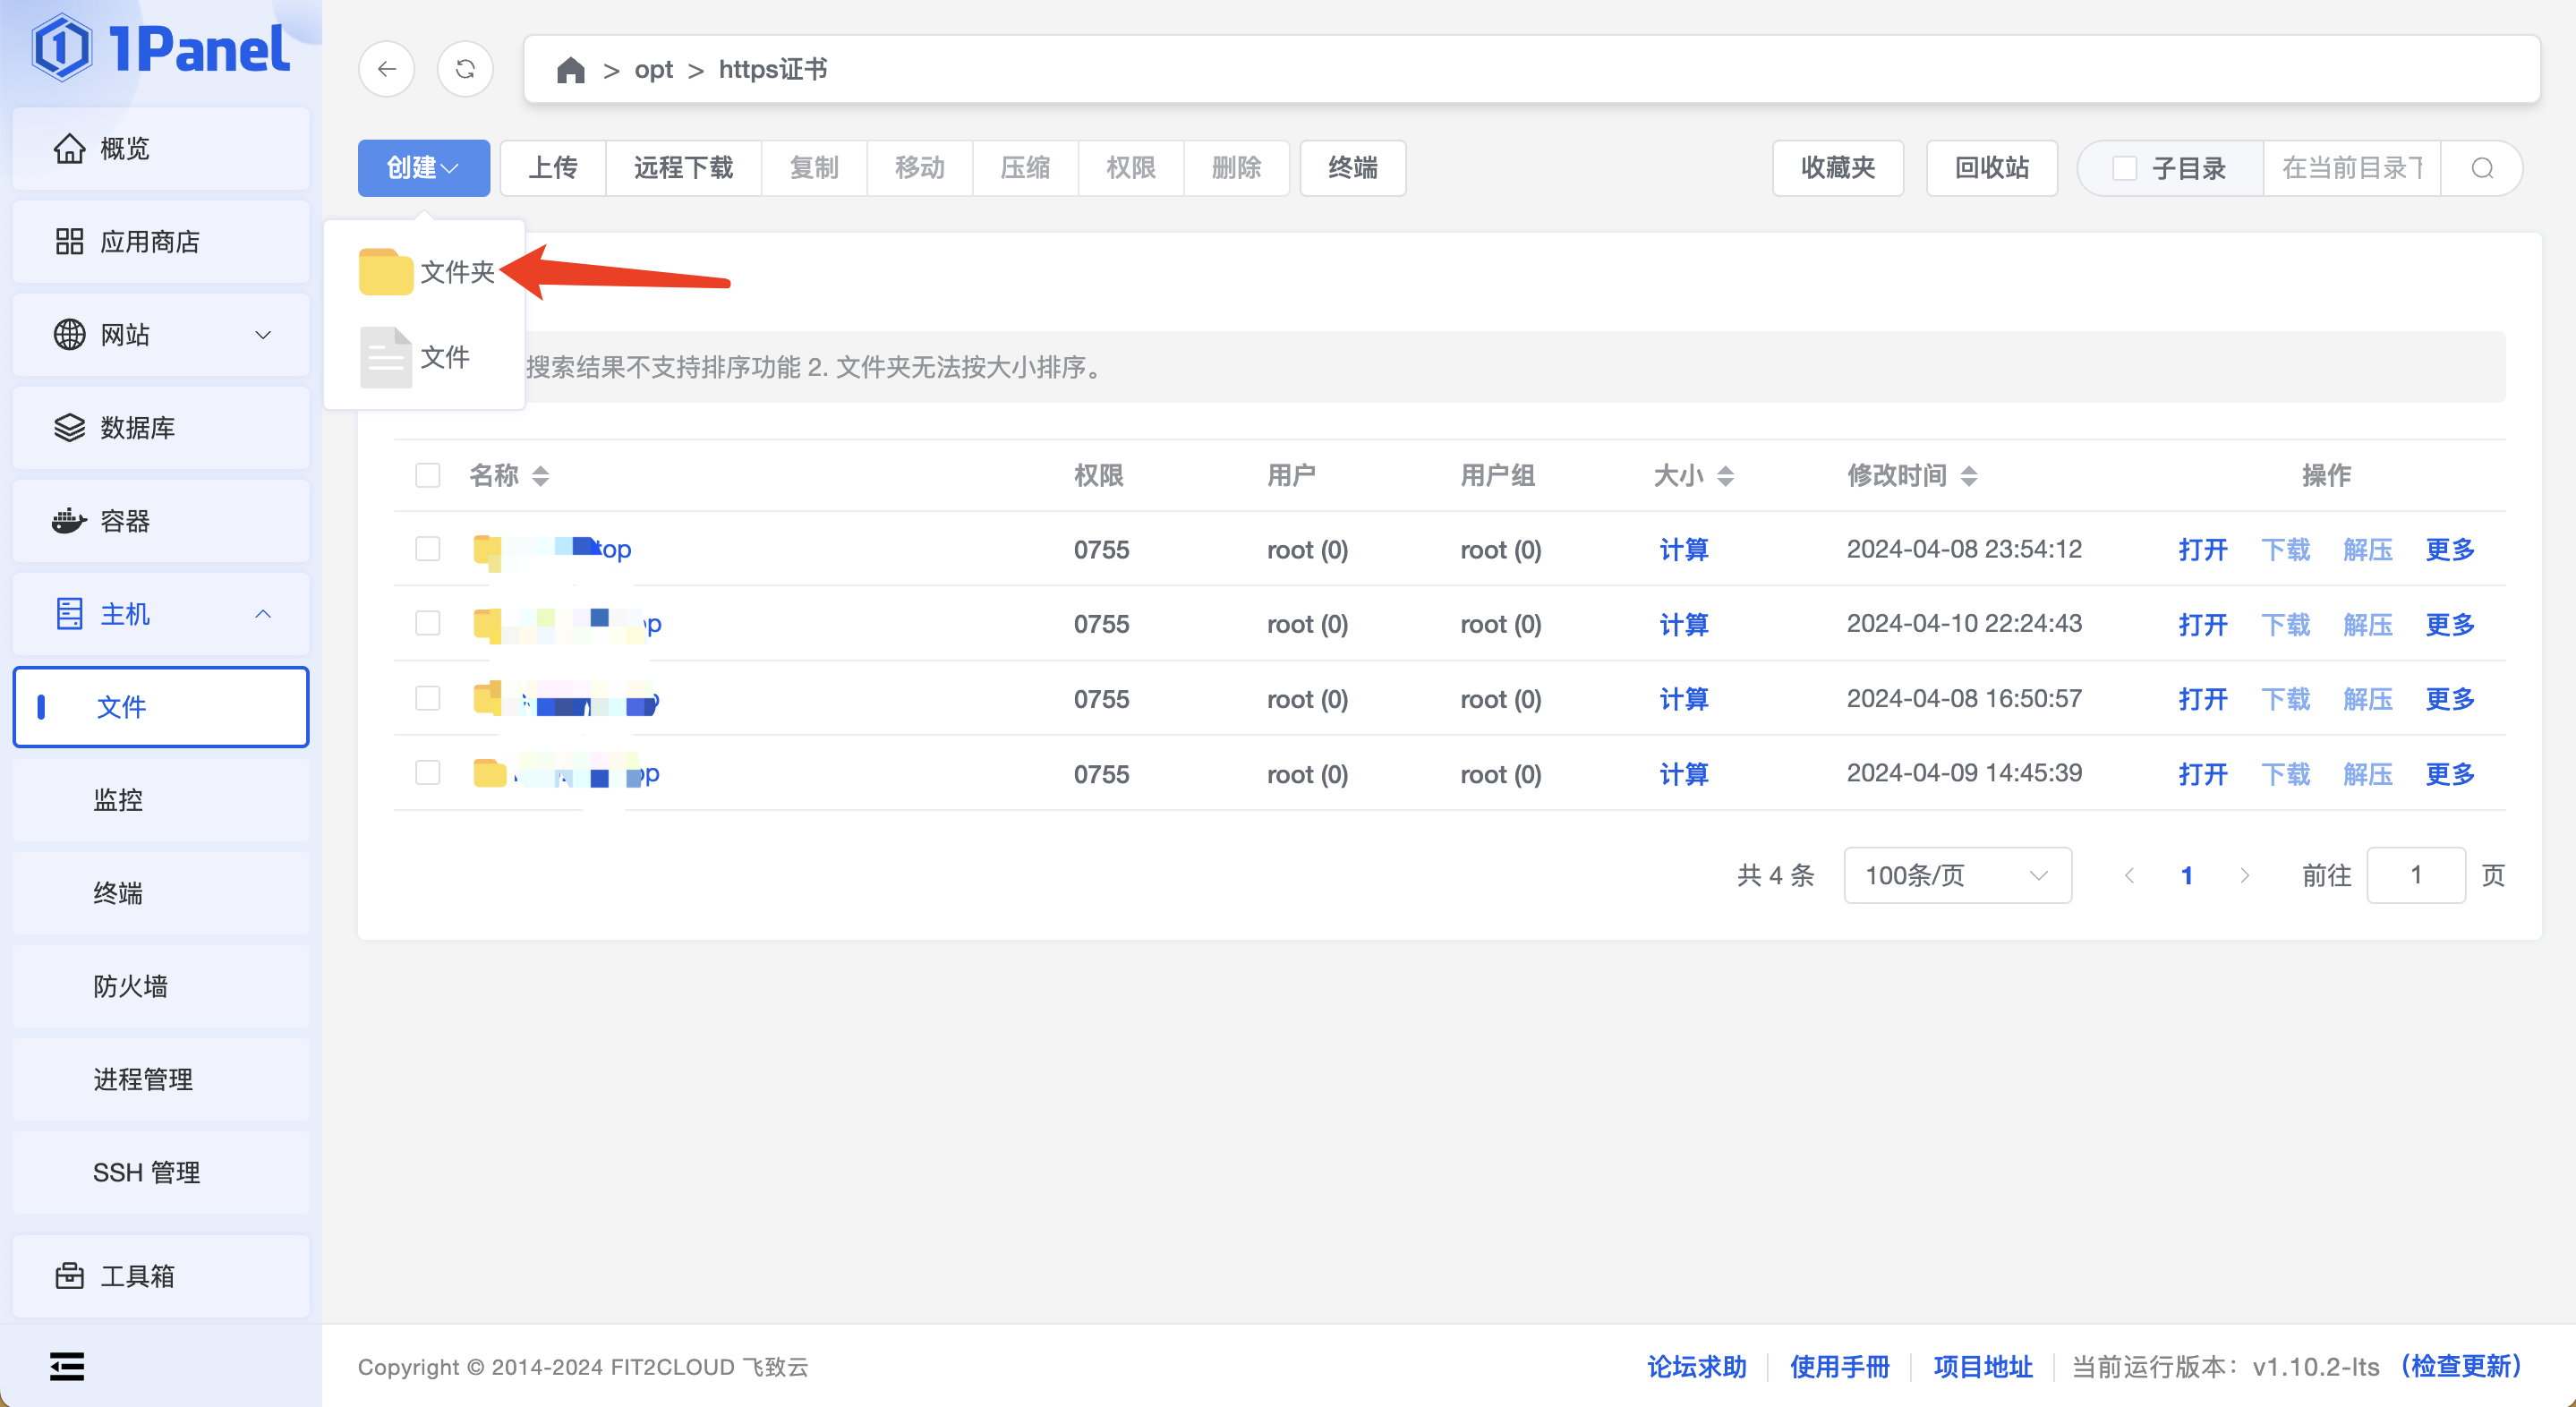Click the host server icon
The width and height of the screenshot is (2576, 1407).
[69, 613]
